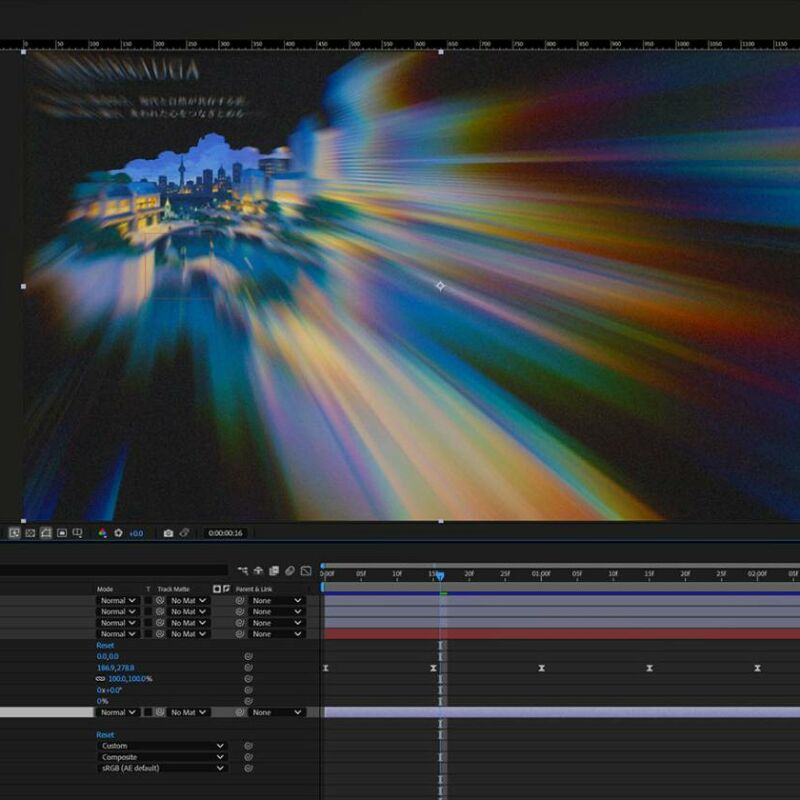Toggle hide shy layers in timeline
Image resolution: width=800 pixels, height=800 pixels.
[x=258, y=570]
